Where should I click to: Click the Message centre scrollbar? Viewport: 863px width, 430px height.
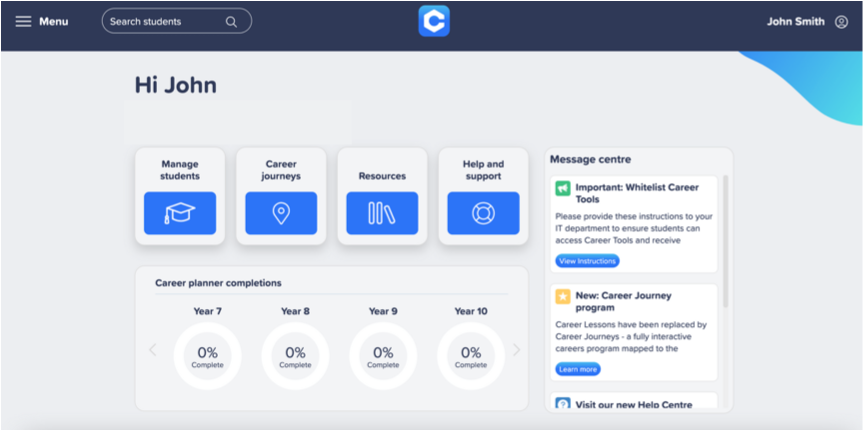point(725,241)
